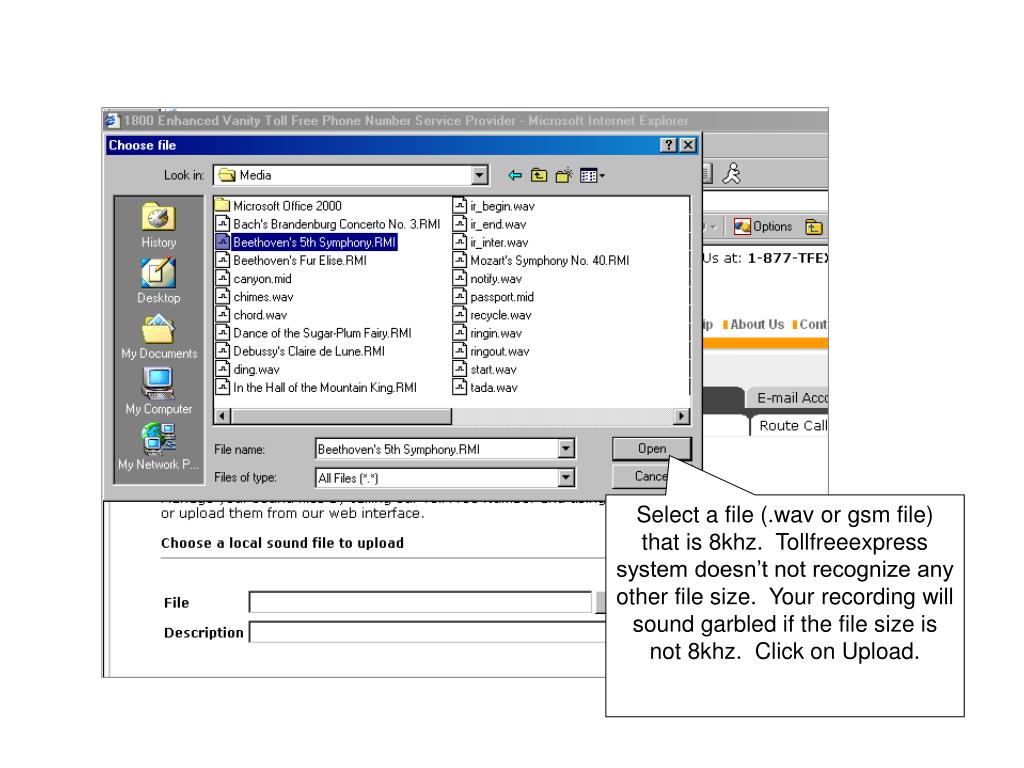Image resolution: width=1024 pixels, height=768 pixels.
Task: Open My Network Places shortcut
Action: click(x=159, y=447)
